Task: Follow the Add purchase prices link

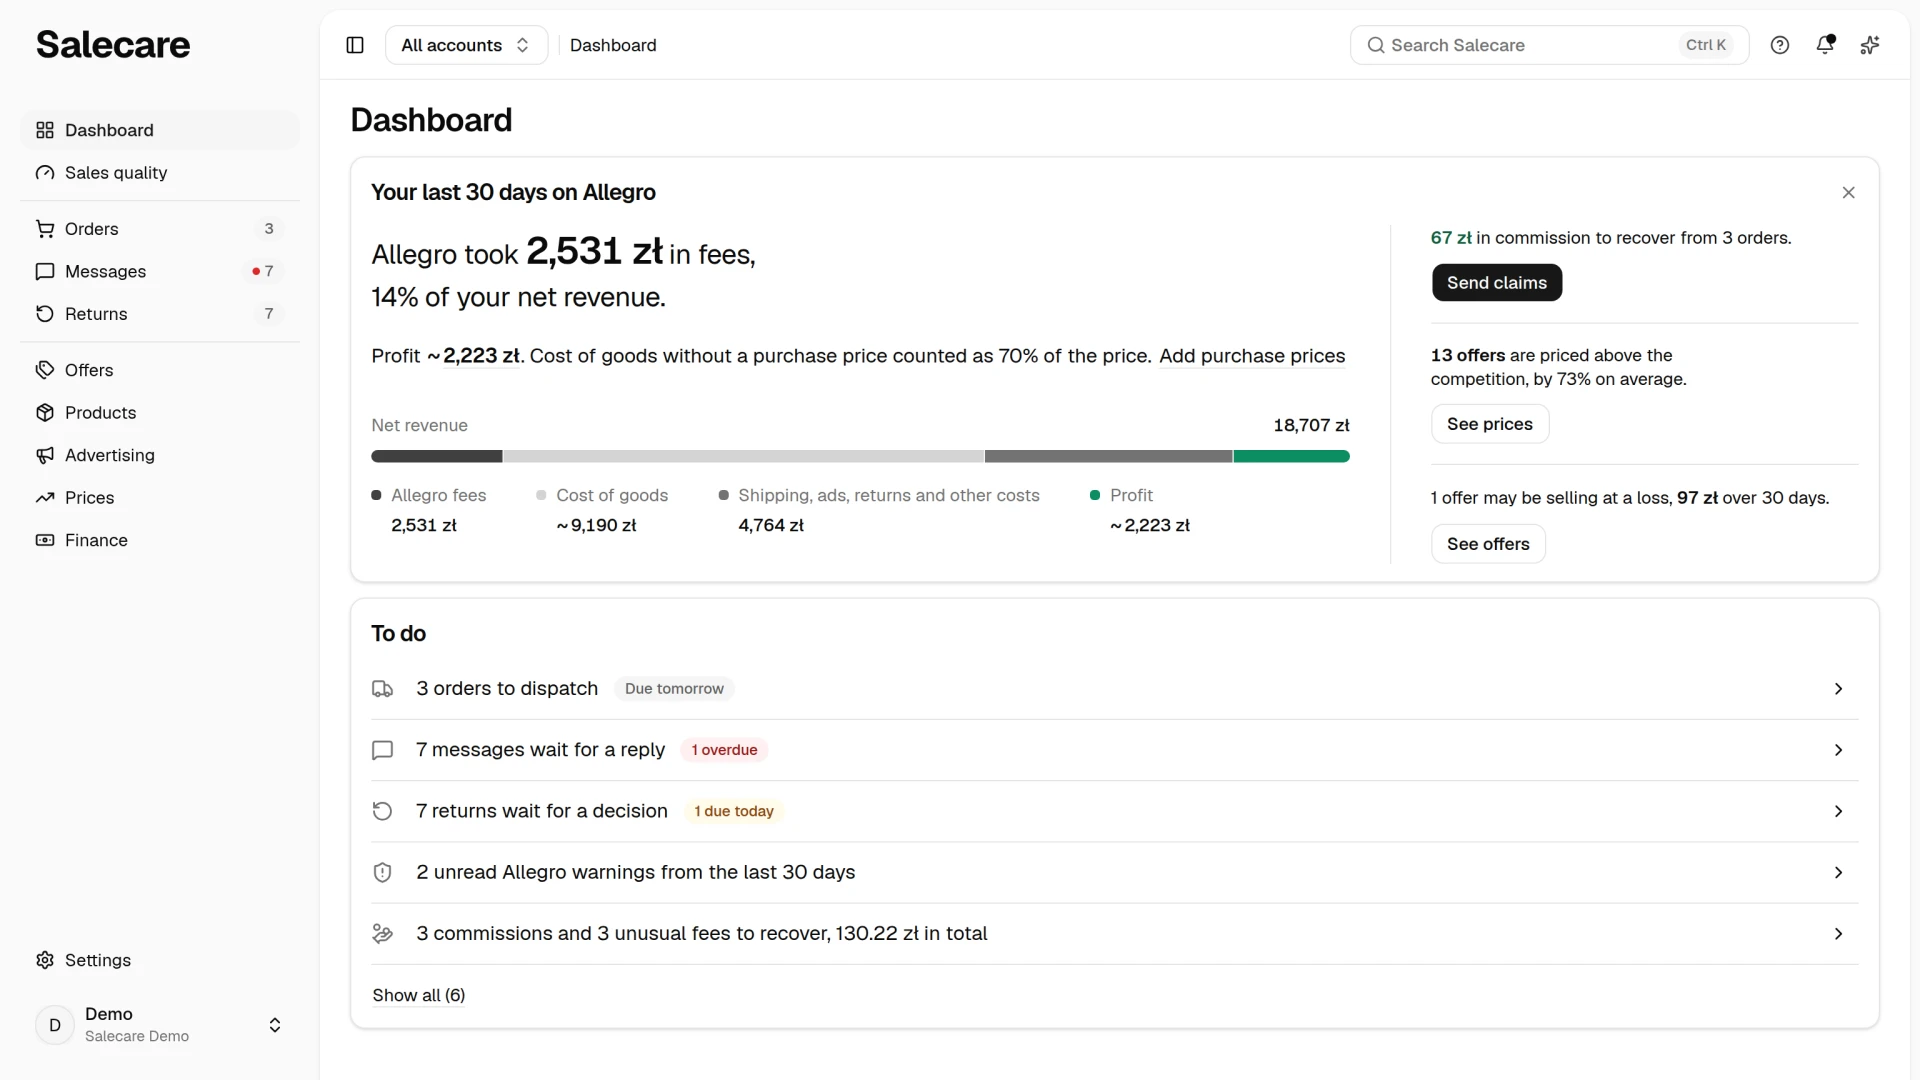Action: pos(1252,356)
